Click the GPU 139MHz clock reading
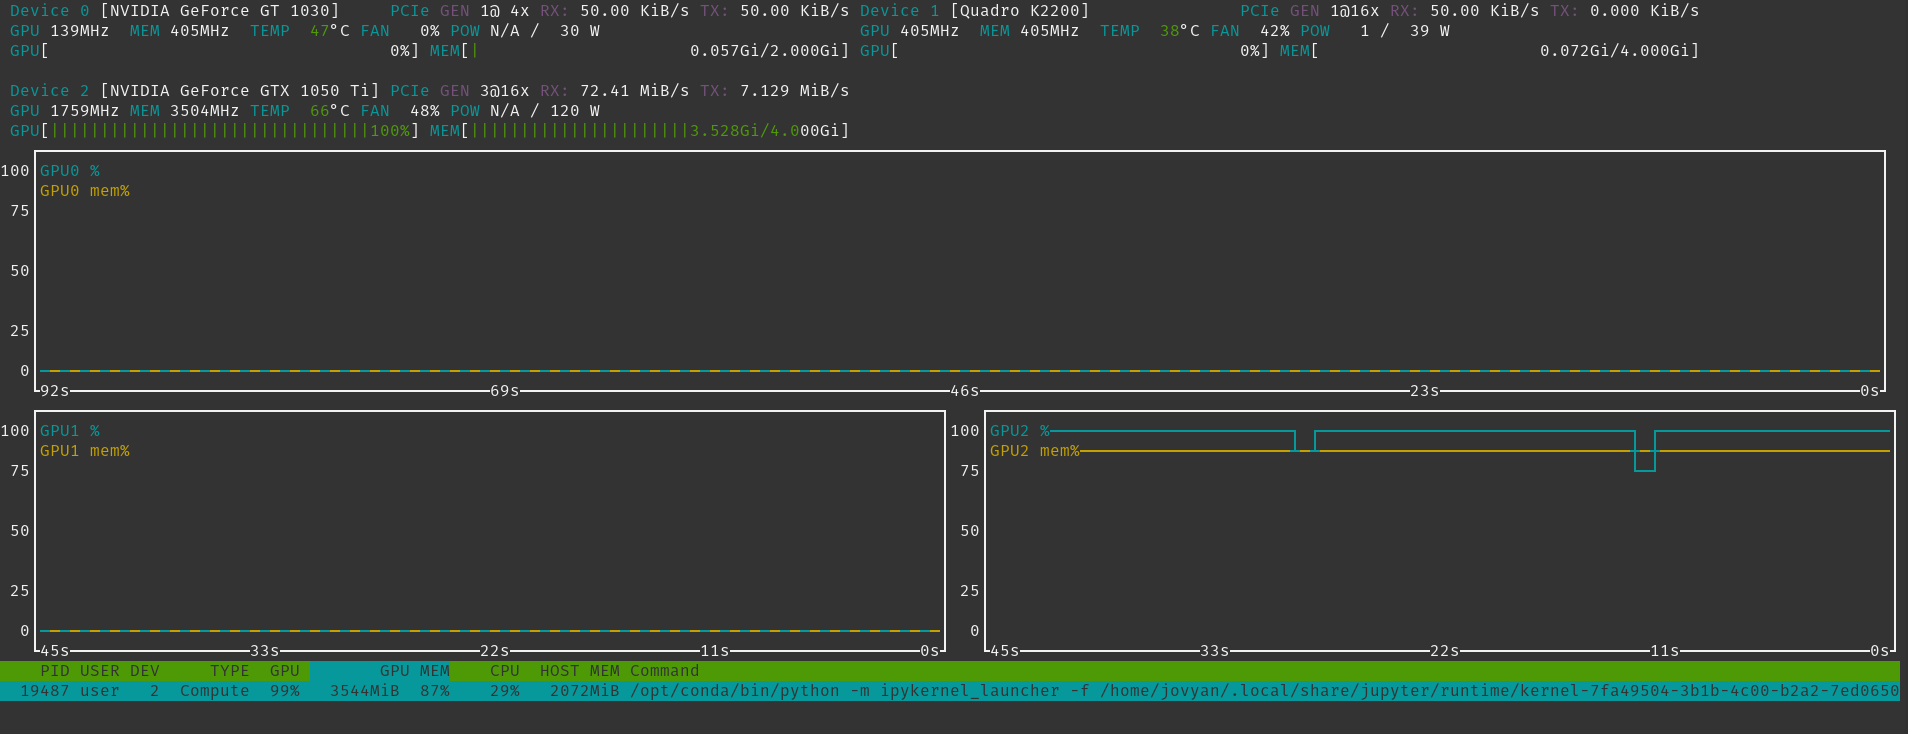The image size is (1908, 734). tap(60, 31)
